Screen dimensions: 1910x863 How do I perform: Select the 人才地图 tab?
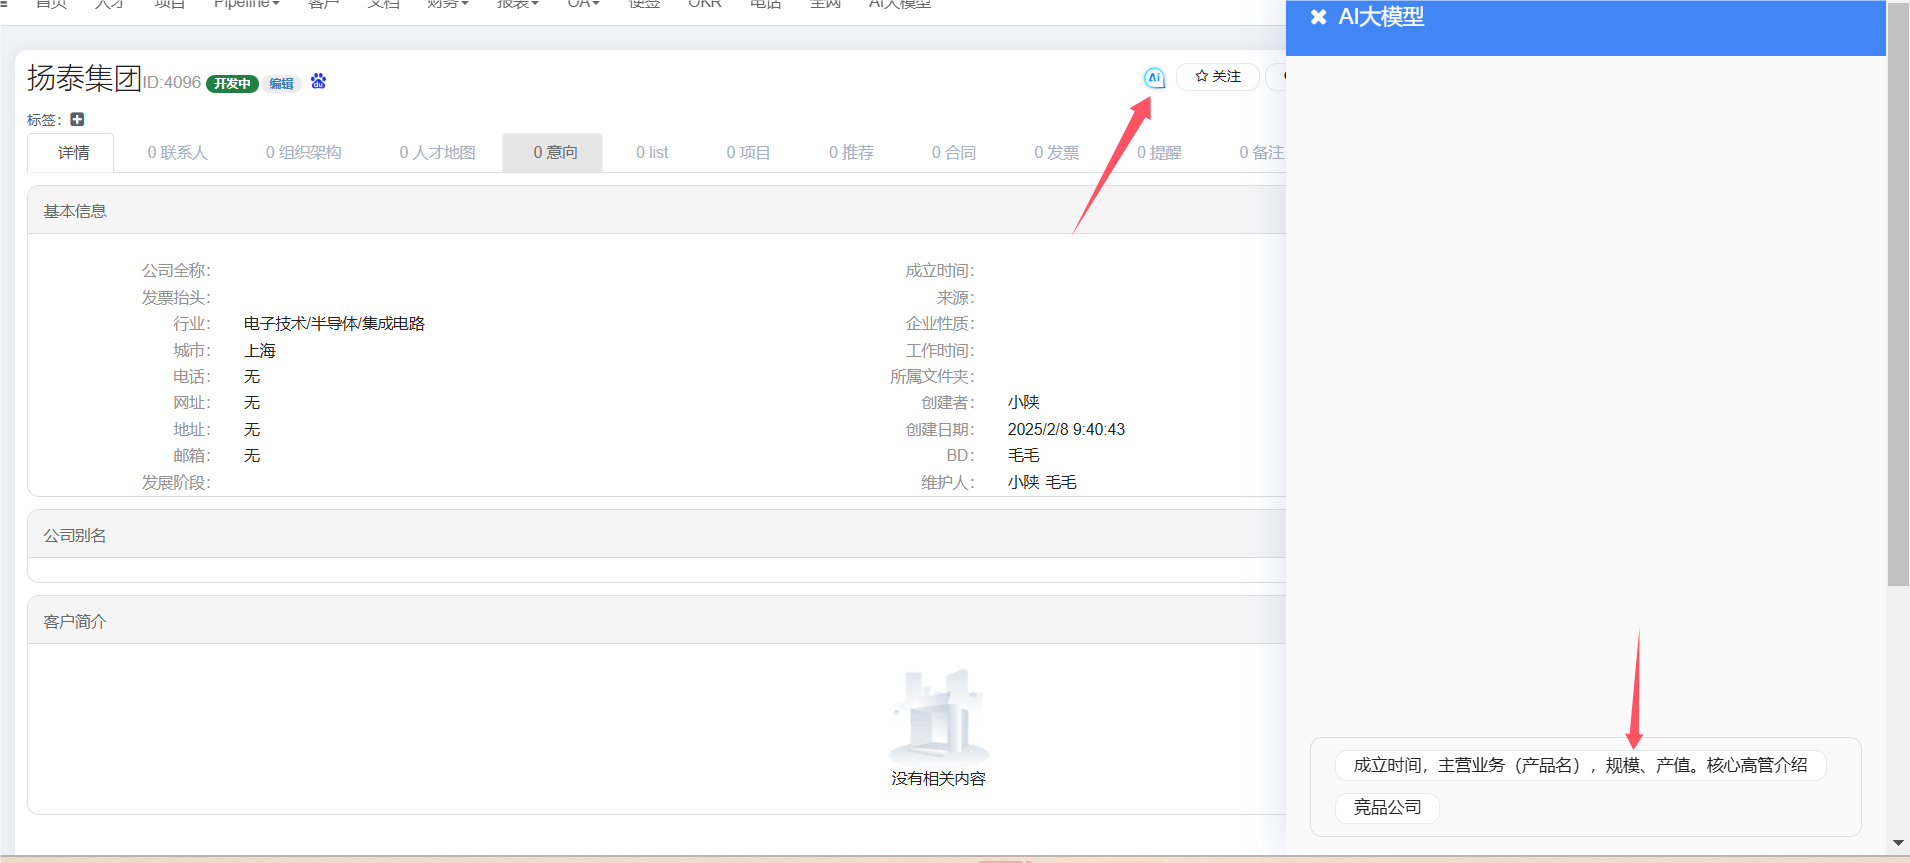pyautogui.click(x=437, y=153)
